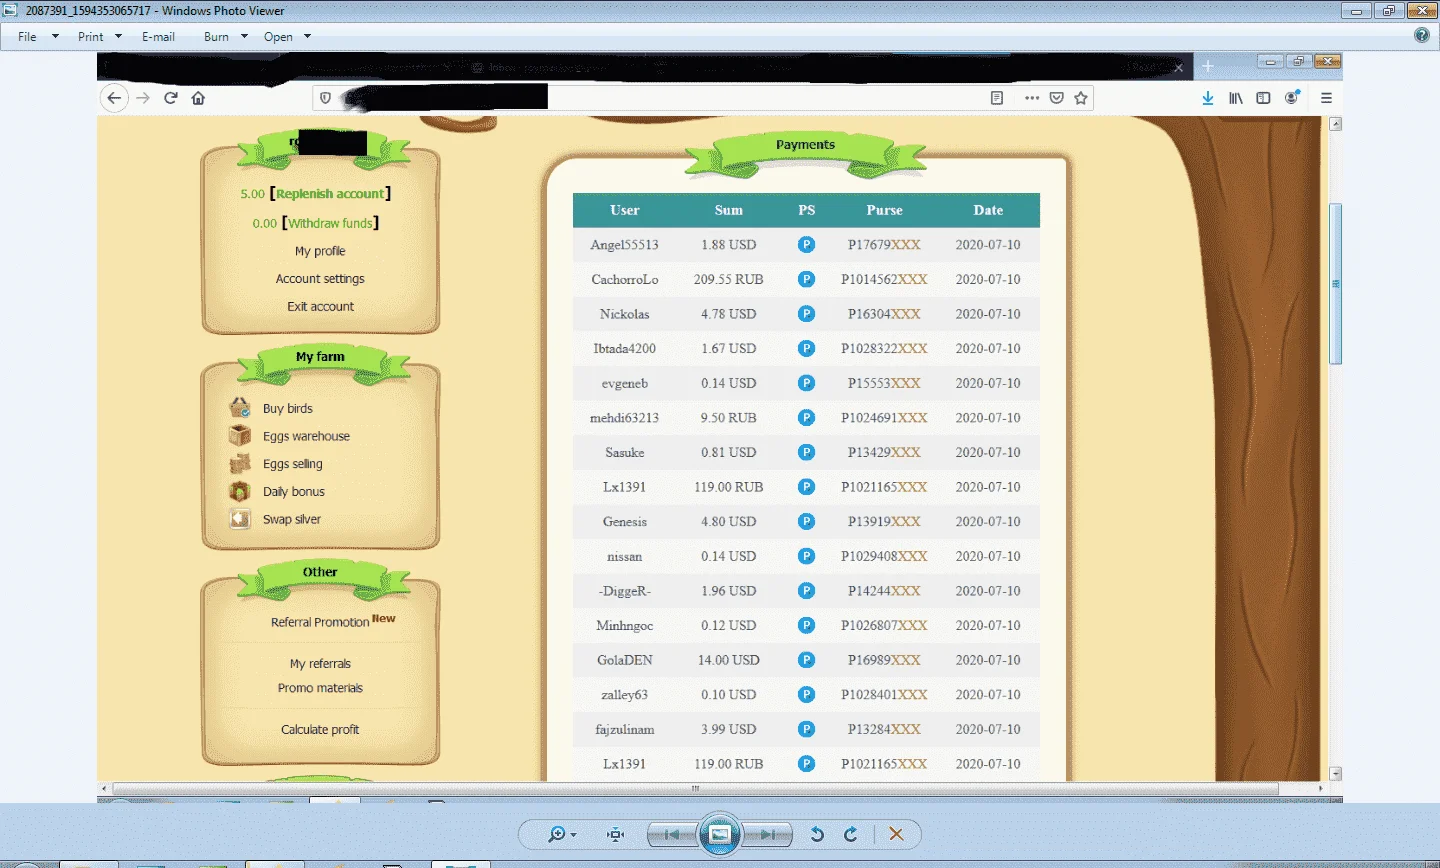
Task: Expand the Burn dropdown arrow
Action: (x=244, y=37)
